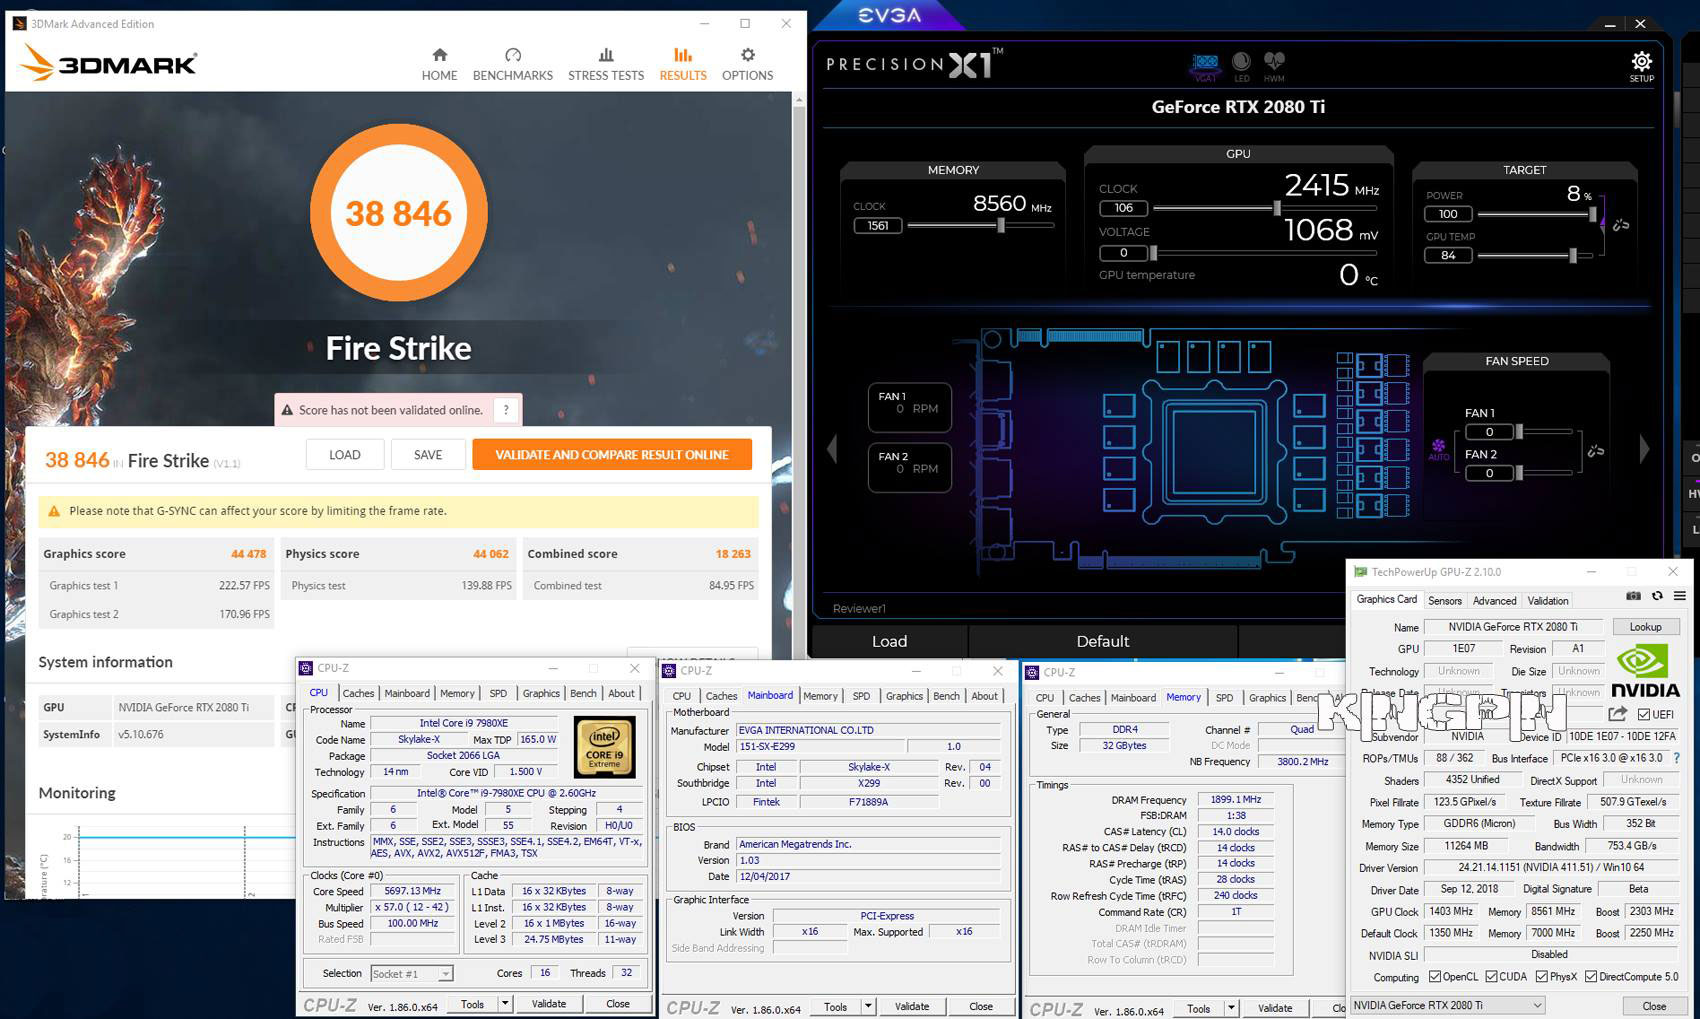Click the Lookup button in GPU-Z
The image size is (1700, 1019).
(x=1645, y=627)
